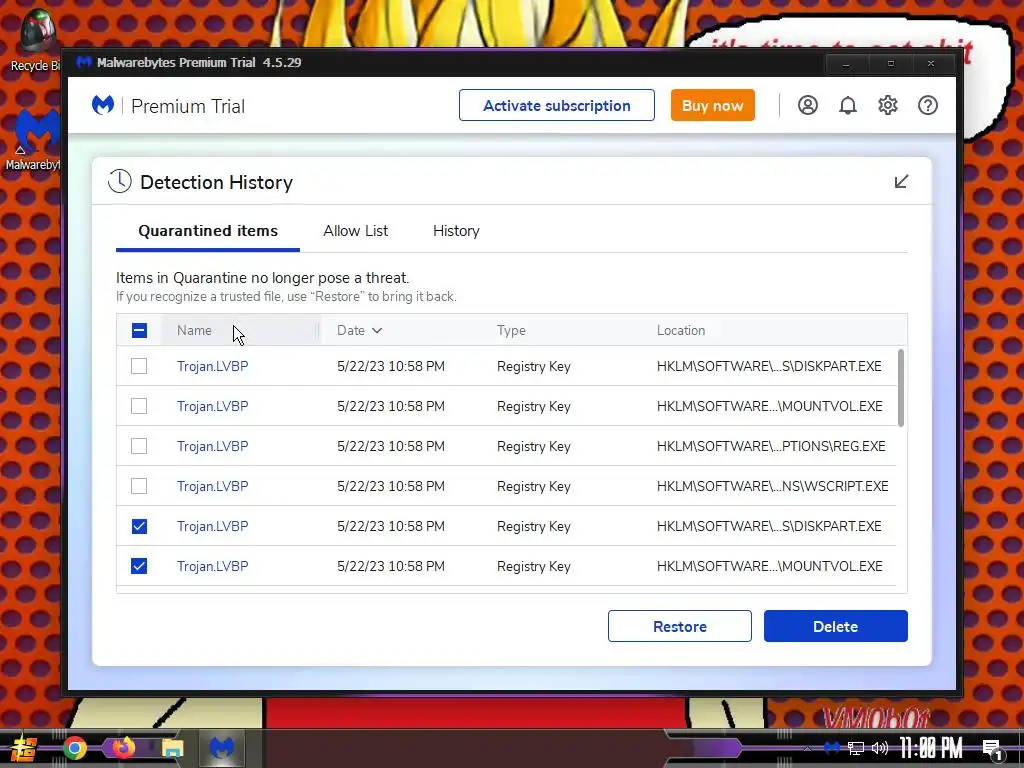This screenshot has height=768, width=1024.
Task: Click the Activate subscription button
Action: (x=556, y=105)
